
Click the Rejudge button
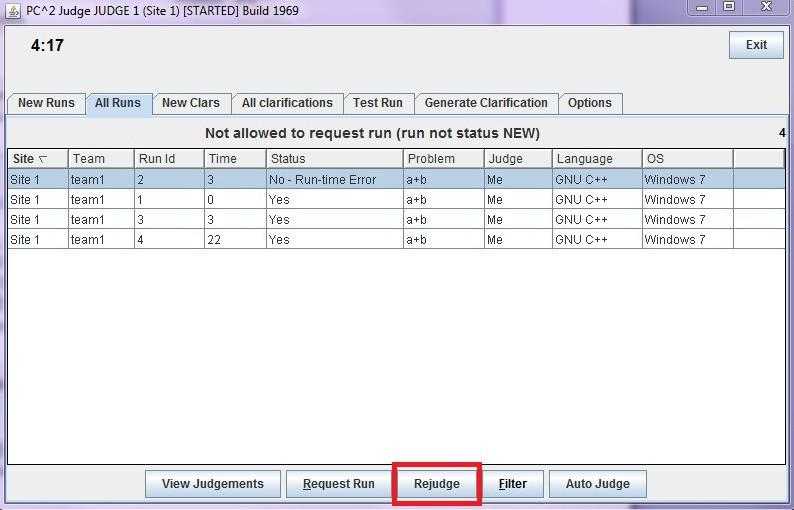coord(436,484)
